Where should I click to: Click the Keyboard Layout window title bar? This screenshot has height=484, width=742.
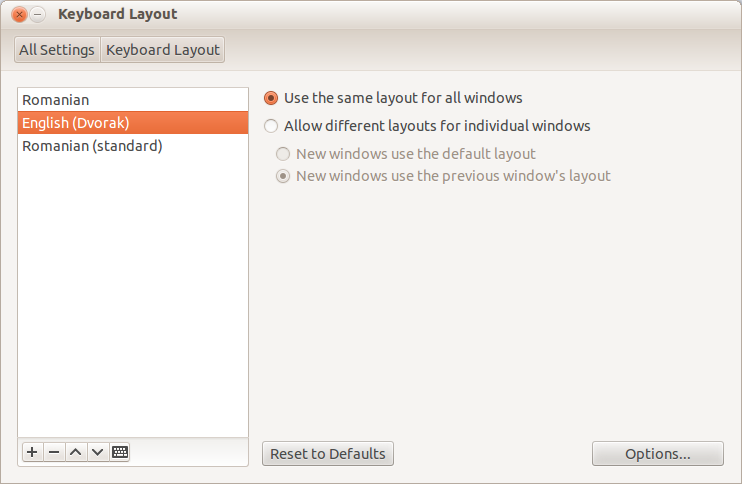(400, 15)
